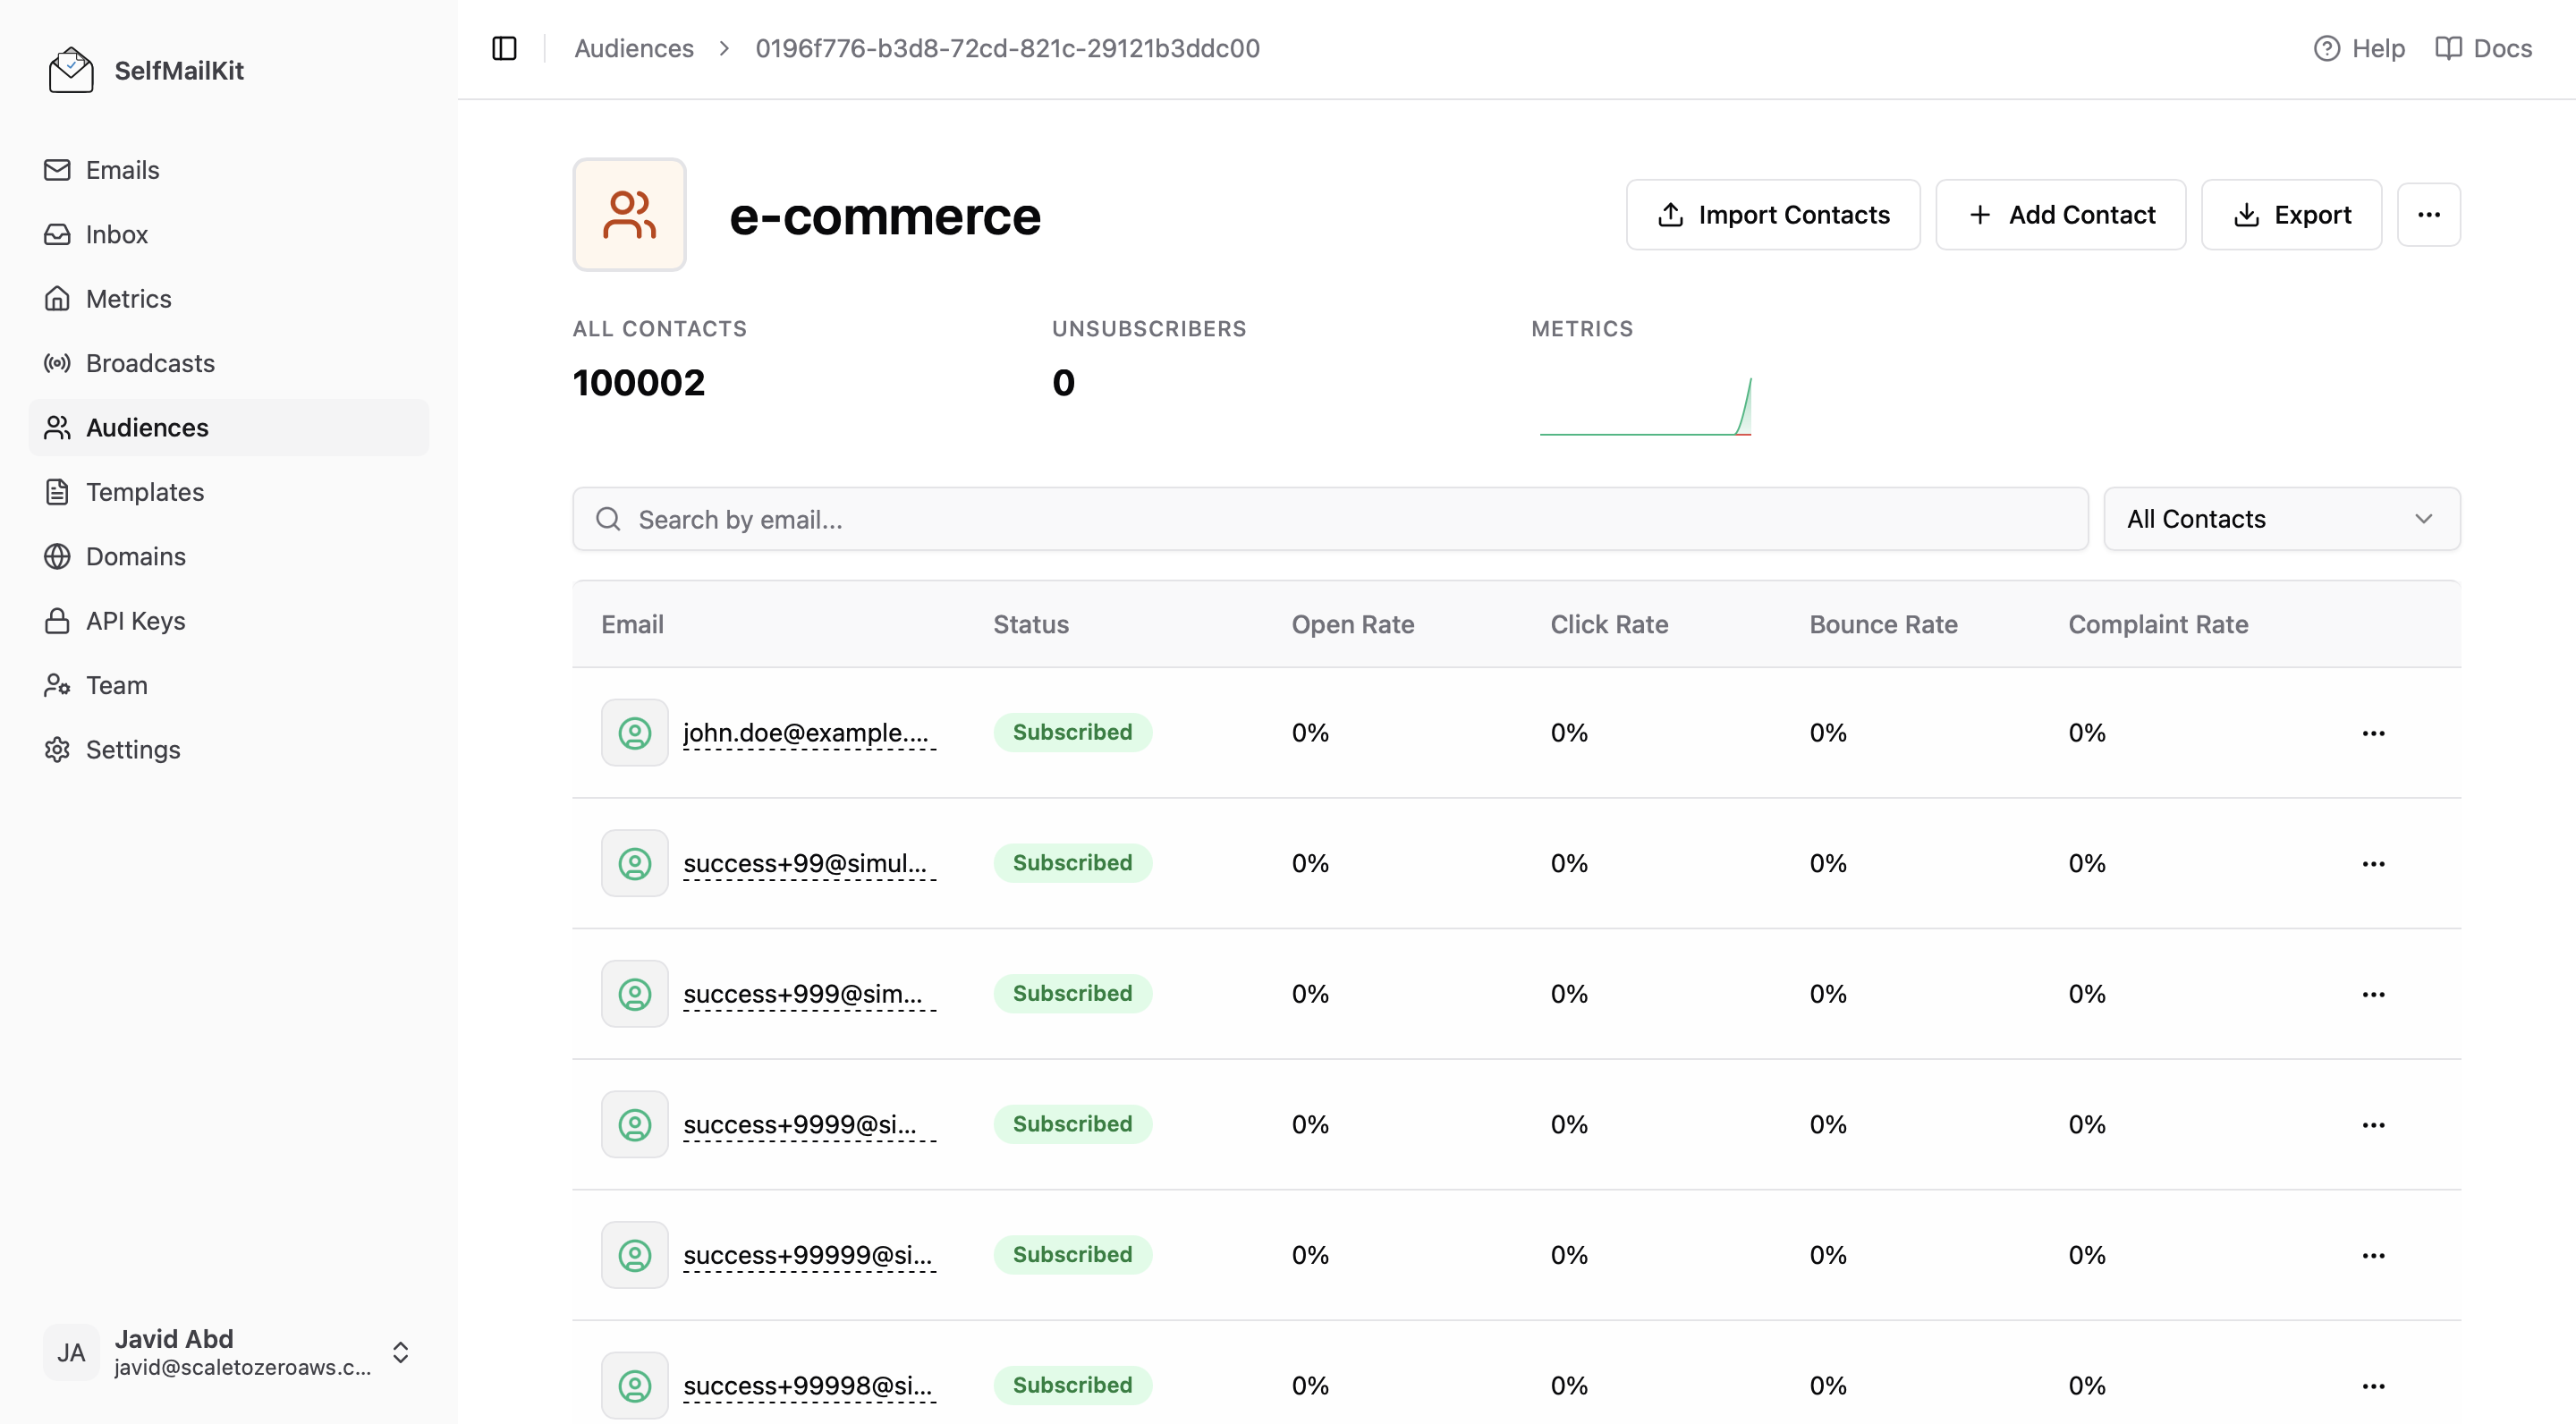Open row actions for success+999@sim contact
The height and width of the screenshot is (1424, 2576).
(x=2373, y=994)
